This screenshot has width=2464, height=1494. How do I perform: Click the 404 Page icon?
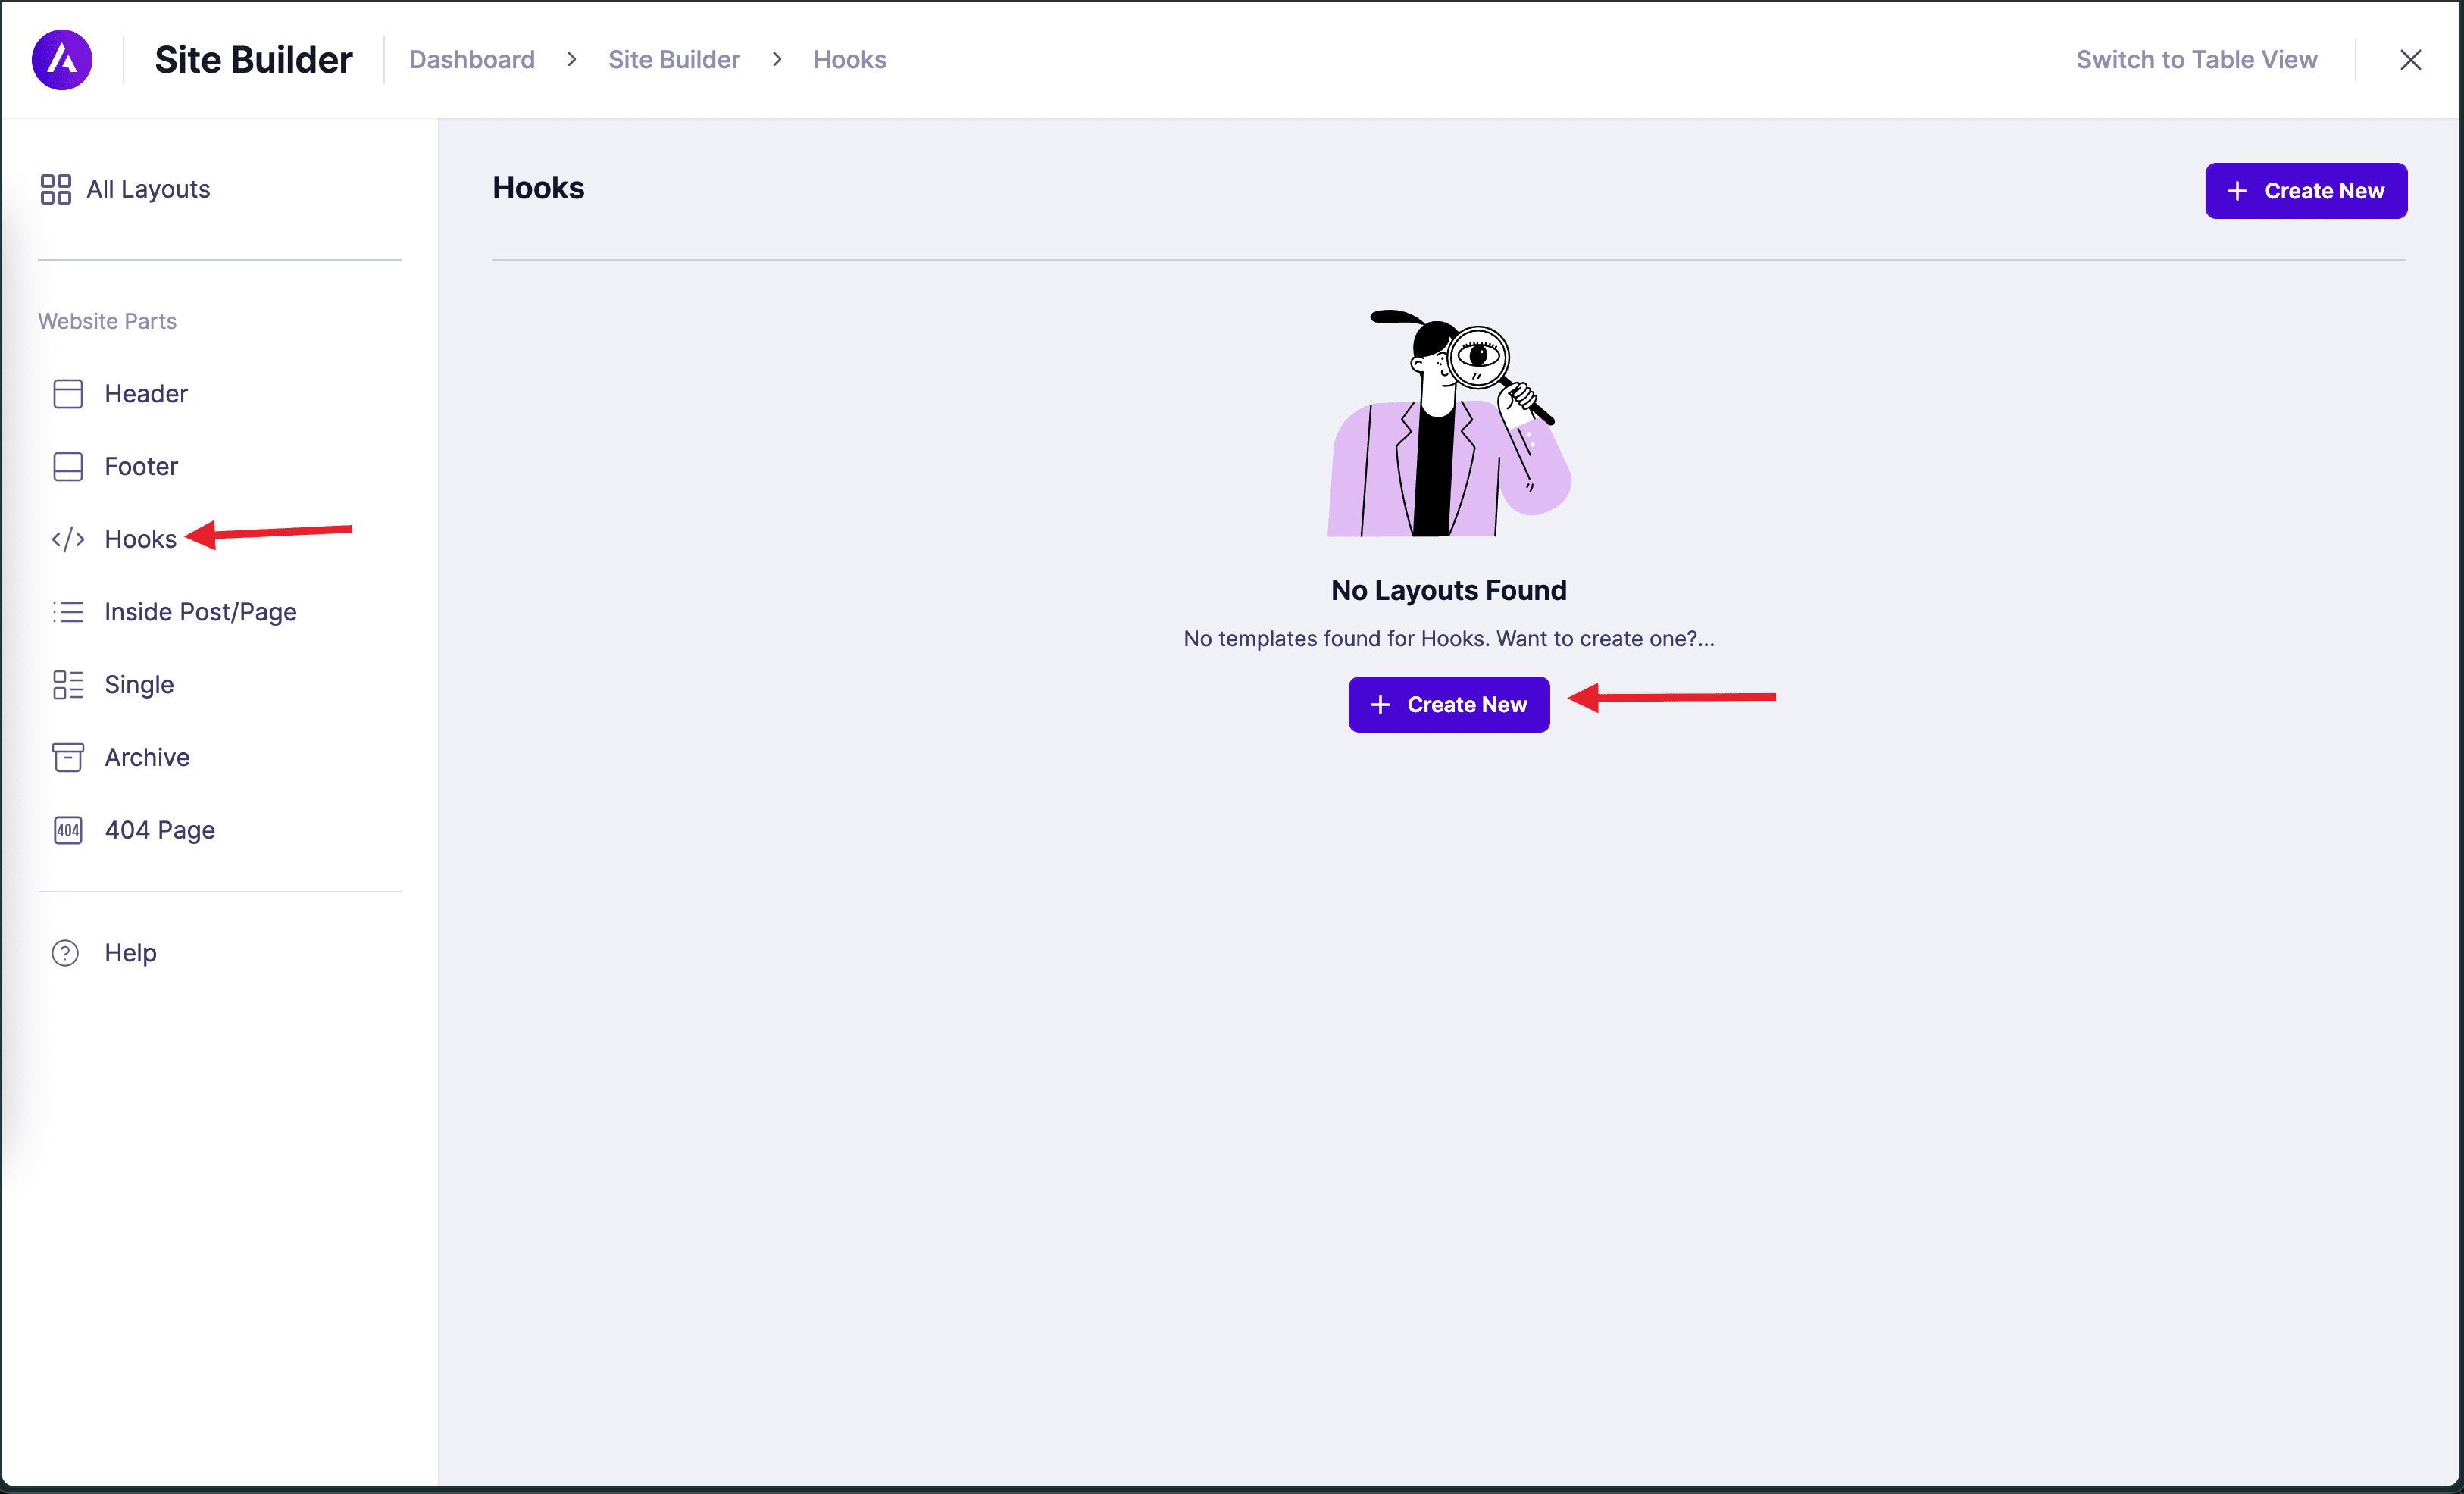(68, 830)
